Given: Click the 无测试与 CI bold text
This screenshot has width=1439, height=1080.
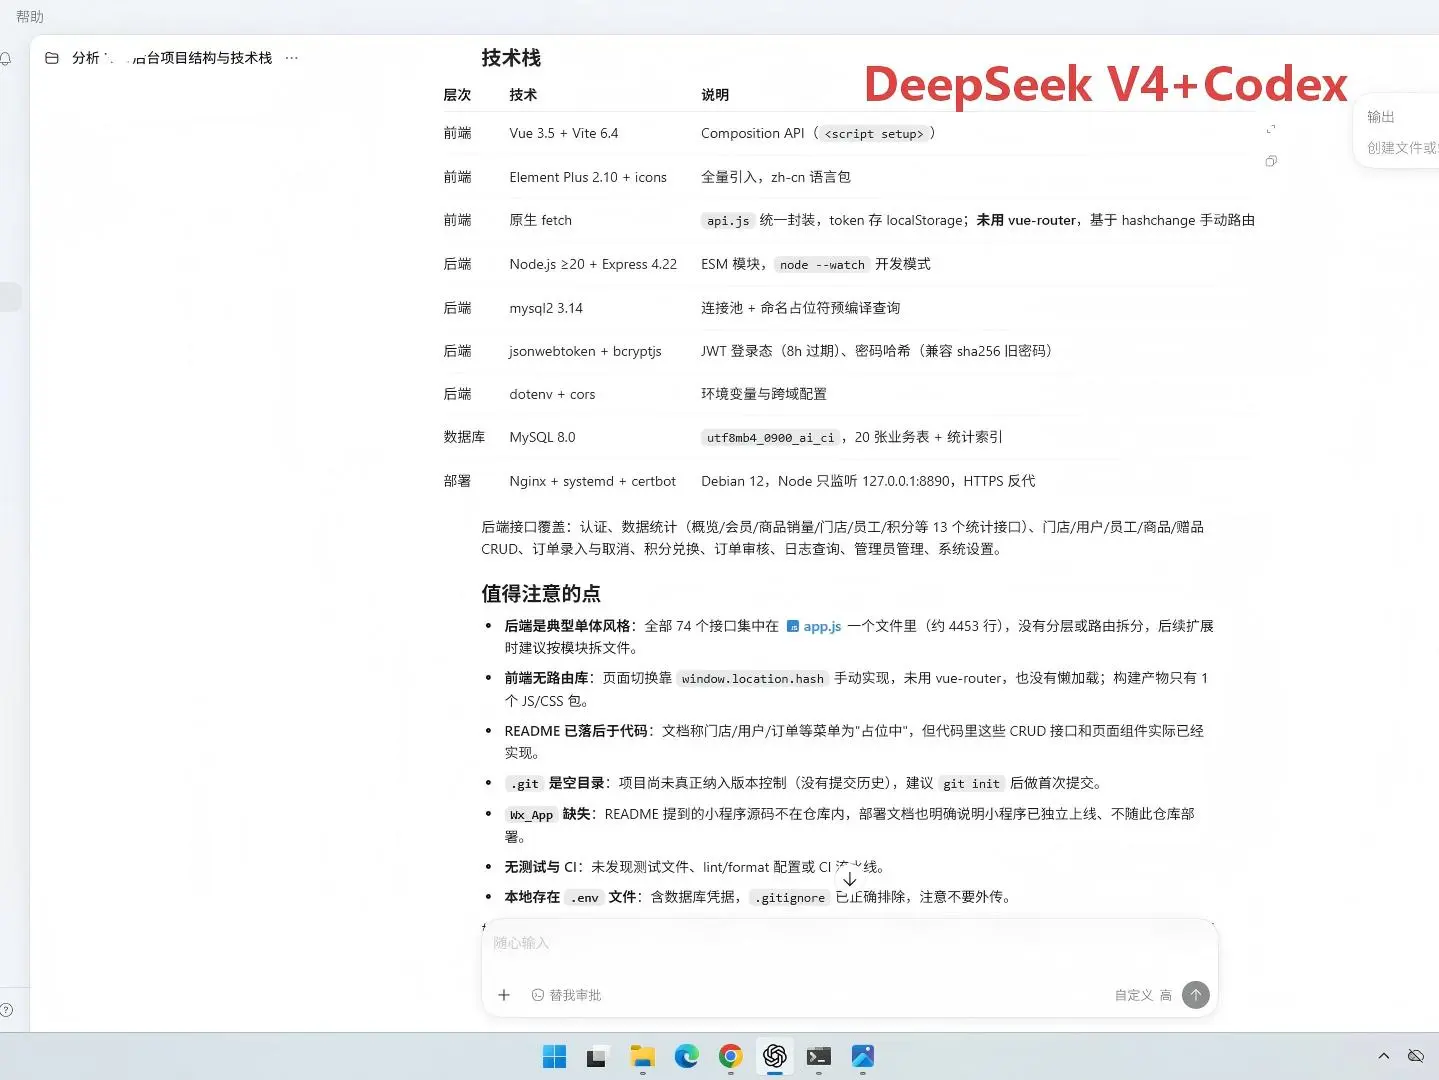Looking at the screenshot, I should tap(541, 867).
